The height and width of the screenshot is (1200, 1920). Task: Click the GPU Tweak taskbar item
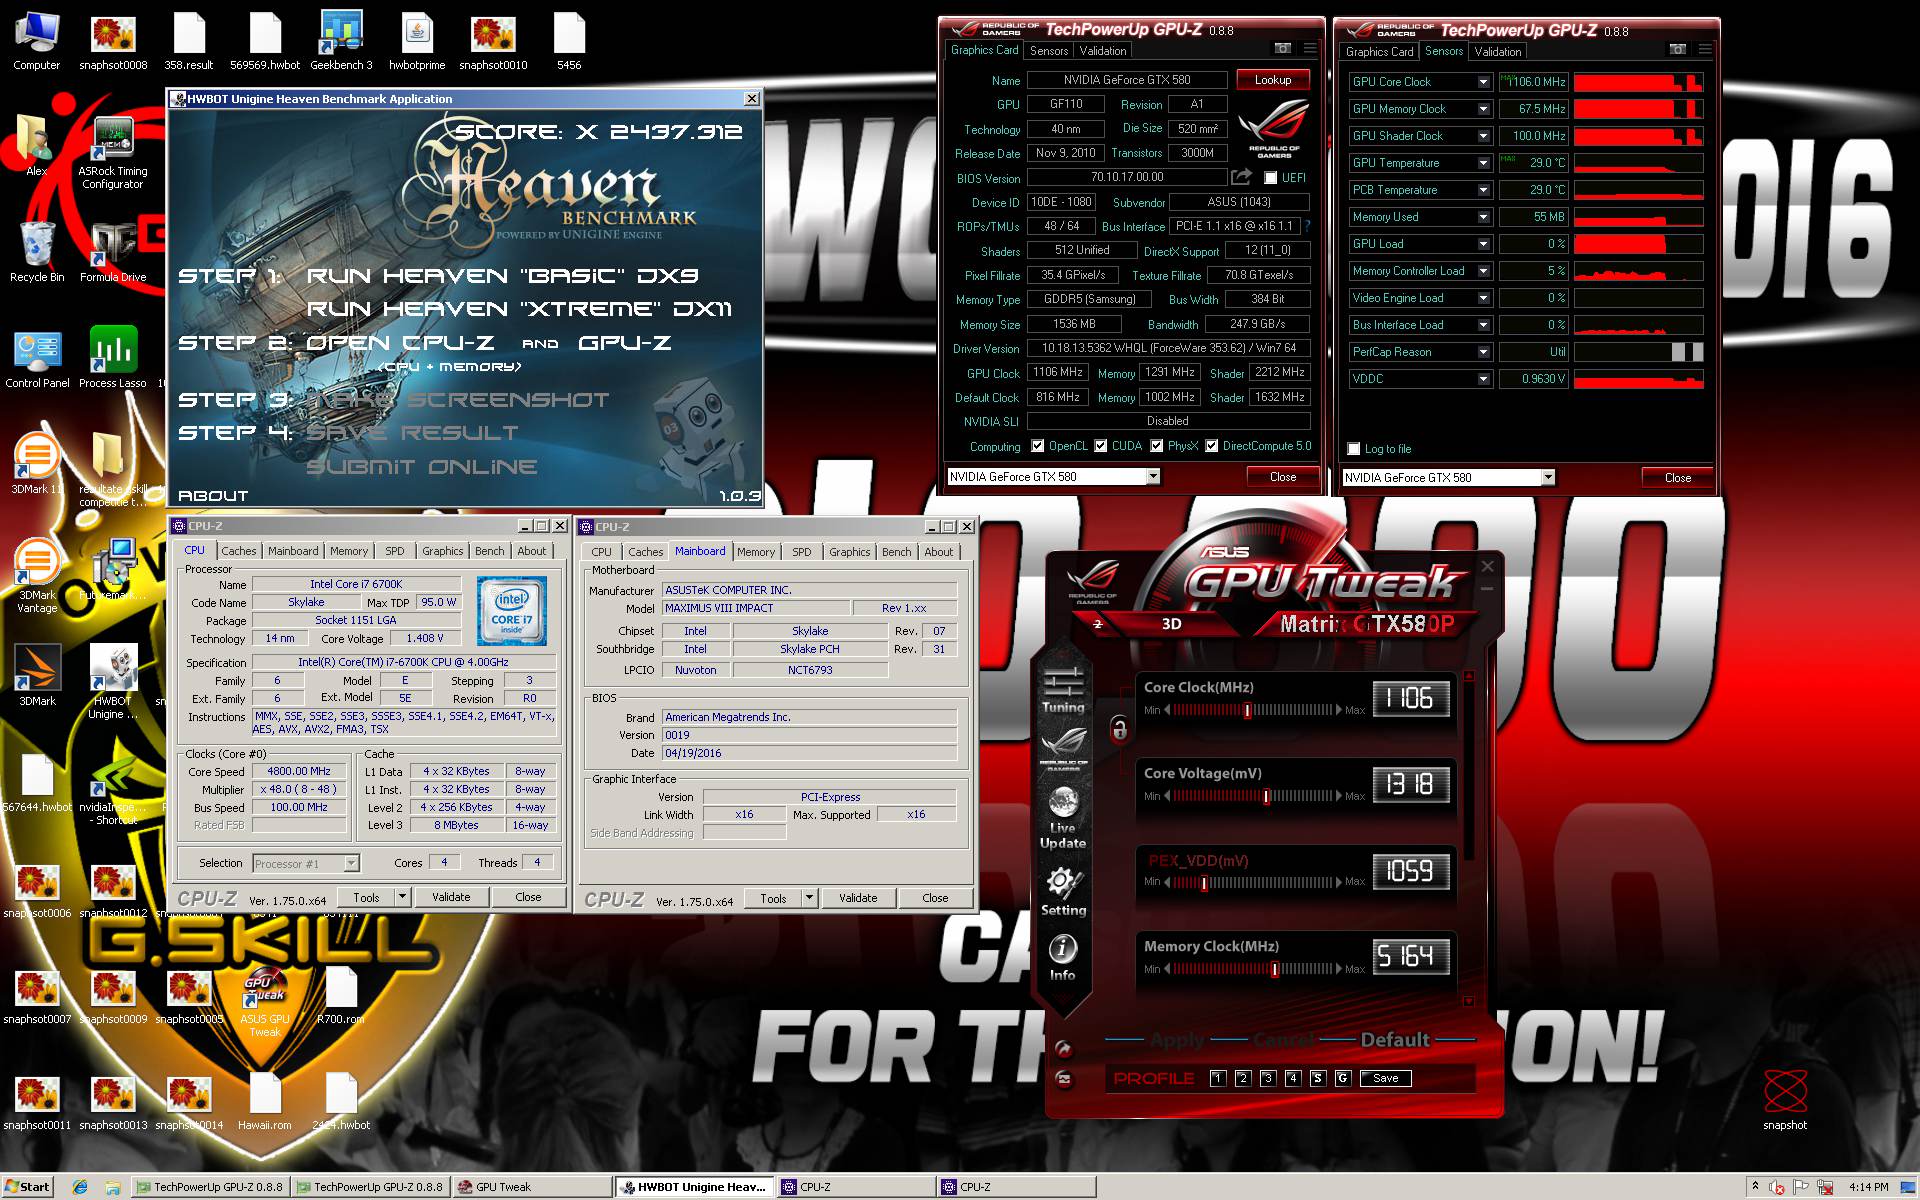click(533, 1187)
